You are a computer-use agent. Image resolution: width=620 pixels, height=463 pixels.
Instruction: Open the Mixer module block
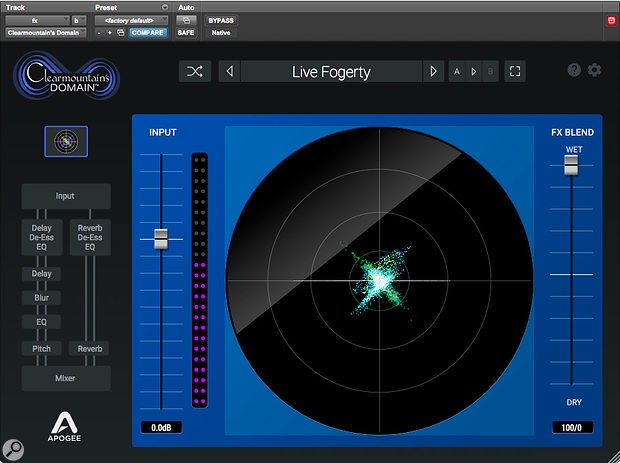coord(66,378)
